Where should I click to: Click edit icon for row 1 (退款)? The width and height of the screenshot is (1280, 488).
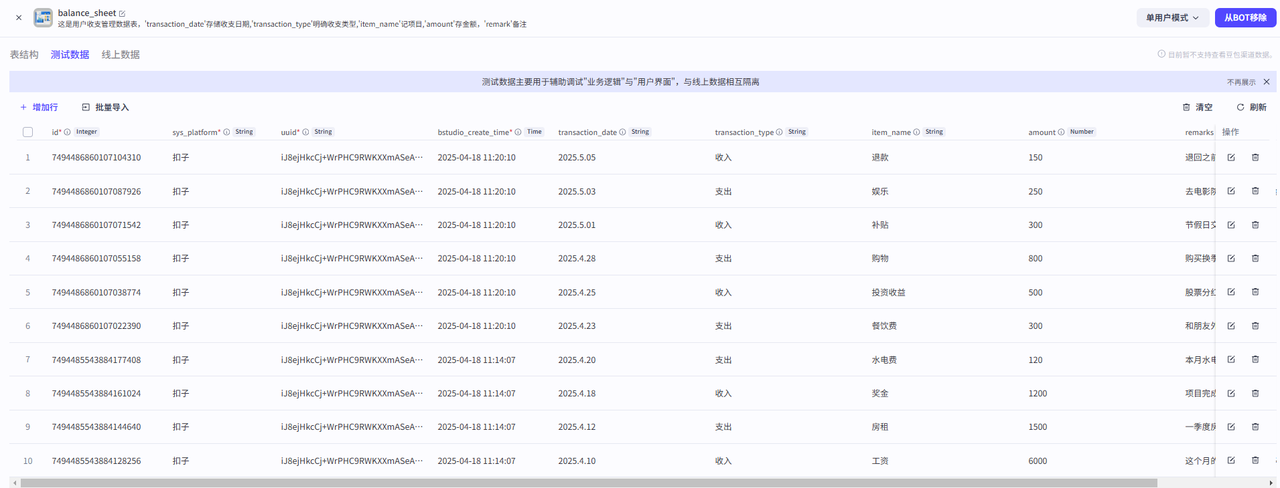(x=1231, y=157)
